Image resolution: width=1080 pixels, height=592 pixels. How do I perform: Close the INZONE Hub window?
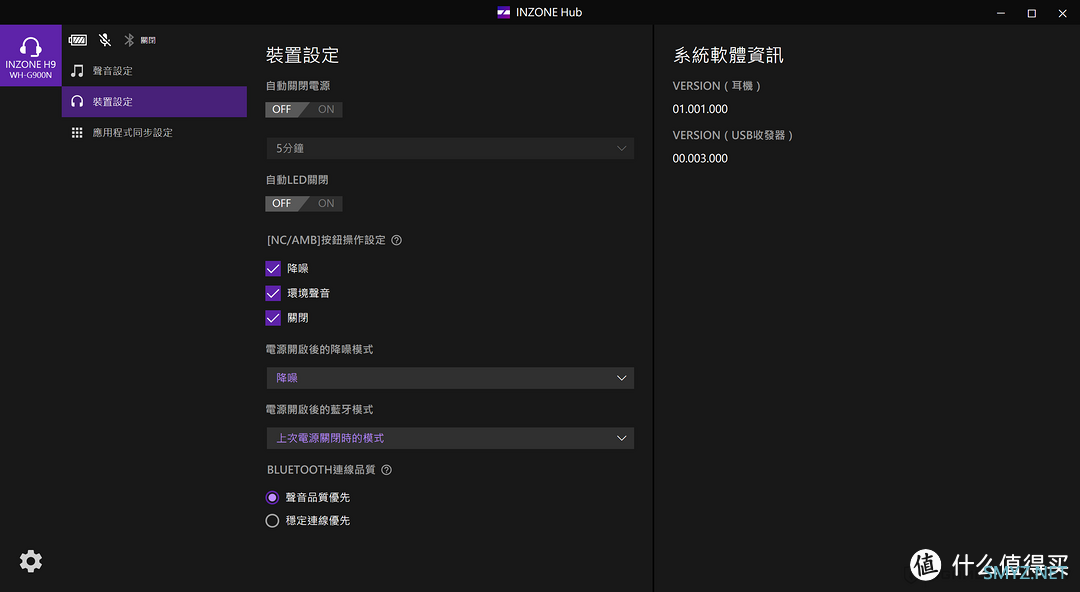pos(1063,13)
